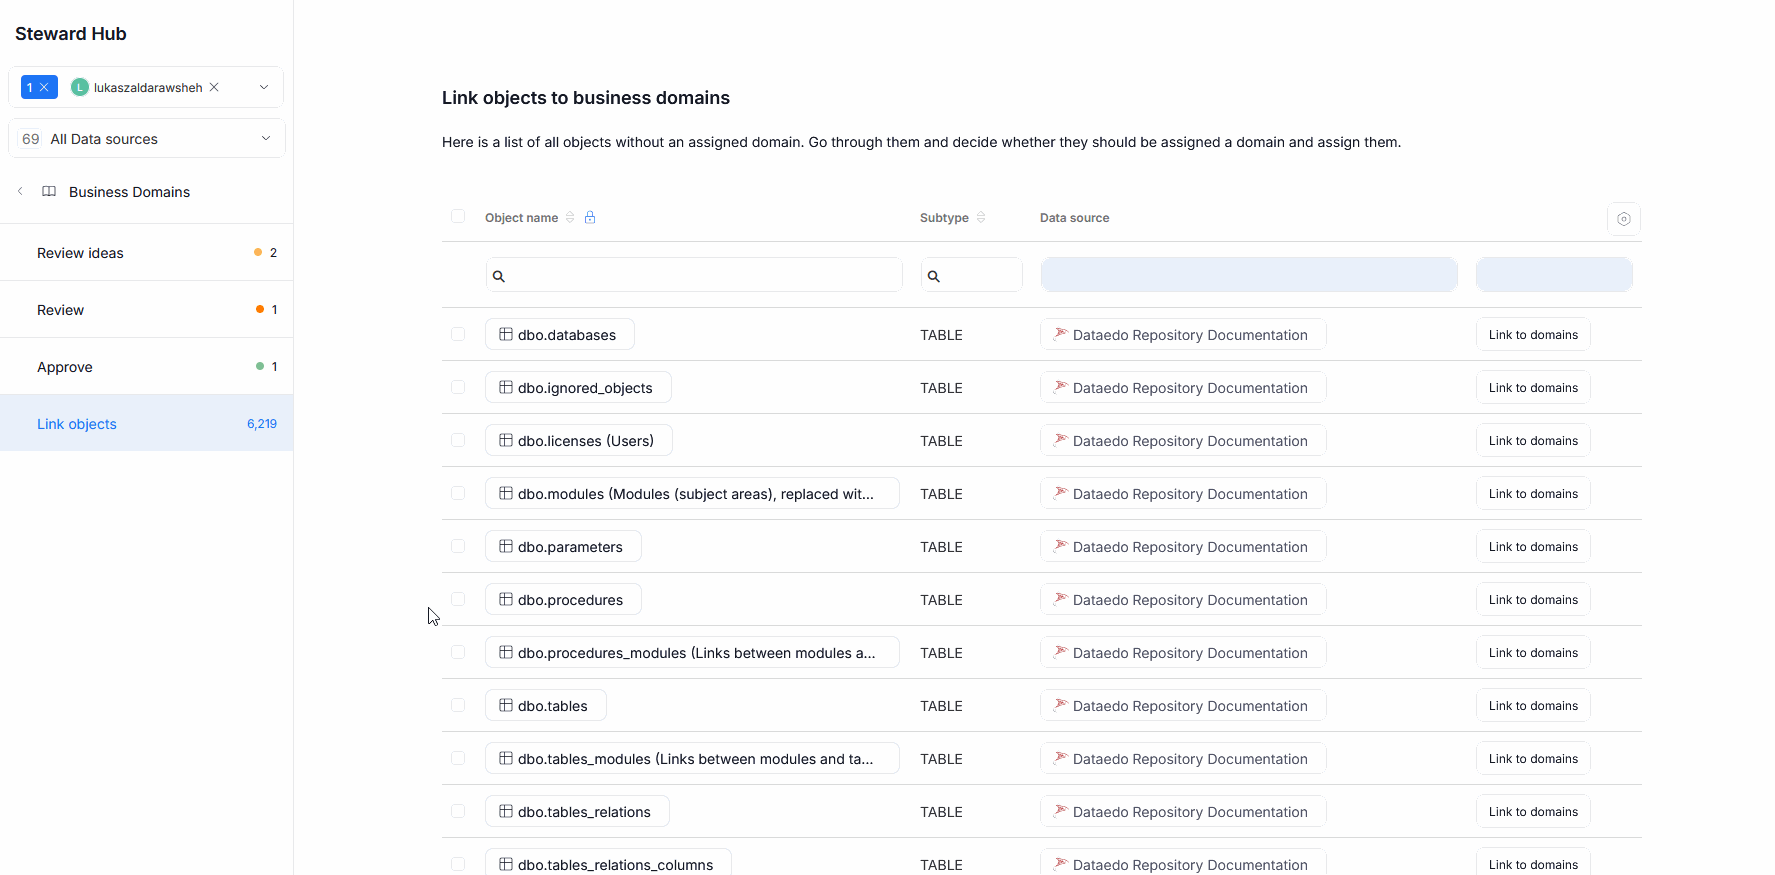Open the Link objects section
The width and height of the screenshot is (1775, 875).
coord(147,424)
